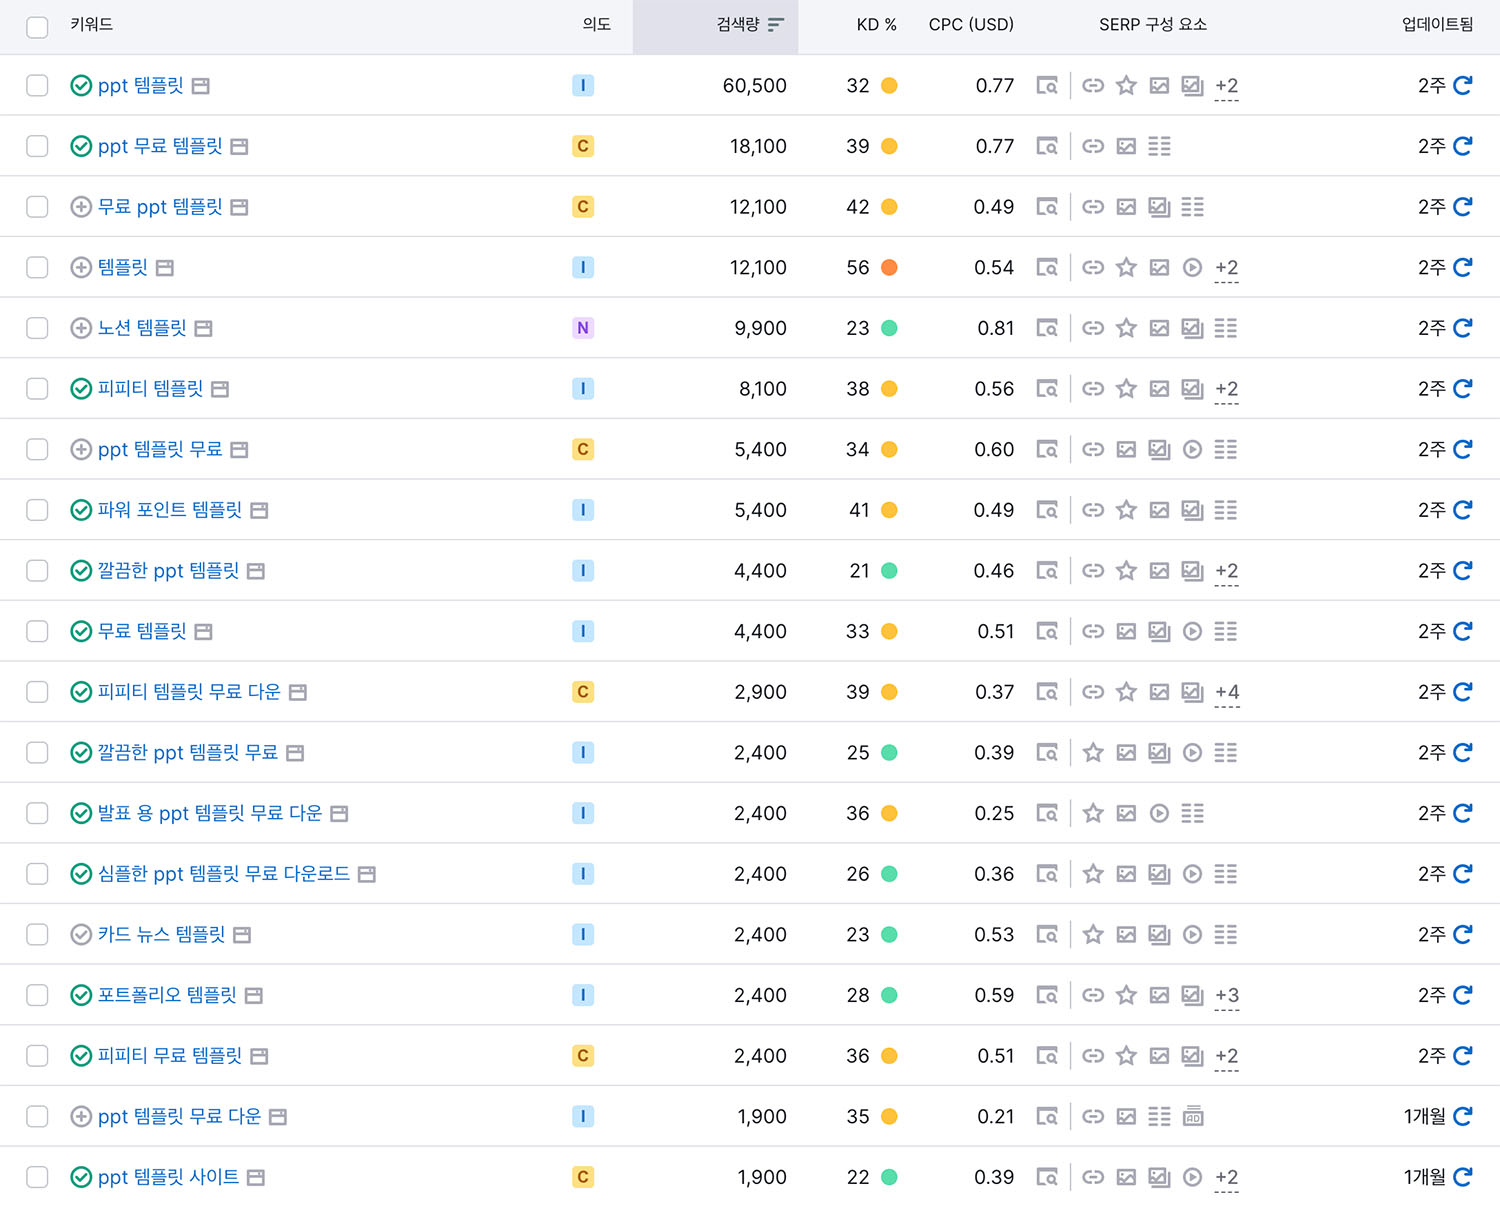
Task: Add '무료 ppt 템플릿' with plus icon
Action: click(81, 207)
